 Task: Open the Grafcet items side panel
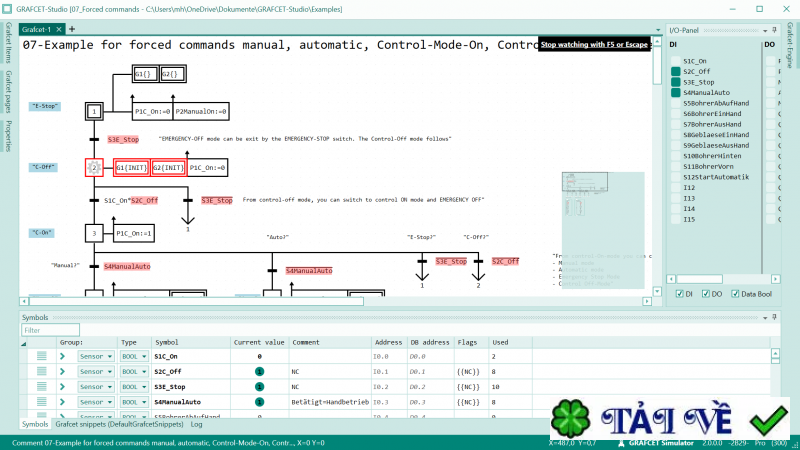(8, 42)
